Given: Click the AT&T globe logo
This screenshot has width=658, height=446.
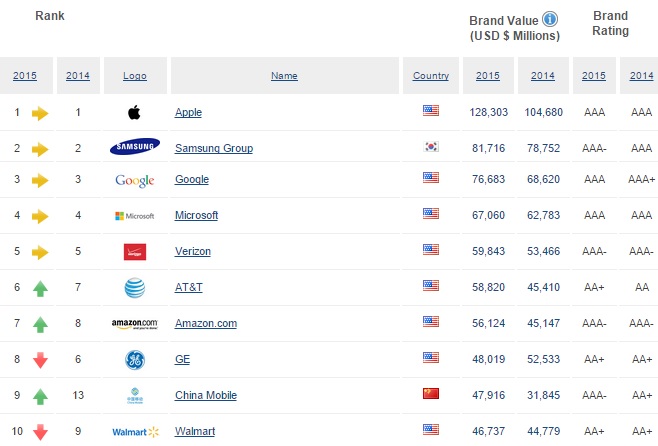Looking at the screenshot, I should click(x=135, y=287).
